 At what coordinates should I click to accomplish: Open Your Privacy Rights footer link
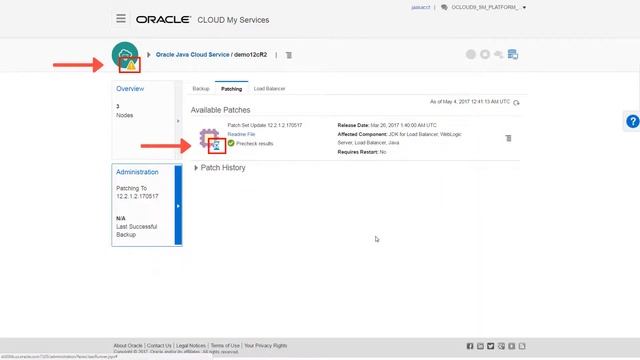pos(266,346)
